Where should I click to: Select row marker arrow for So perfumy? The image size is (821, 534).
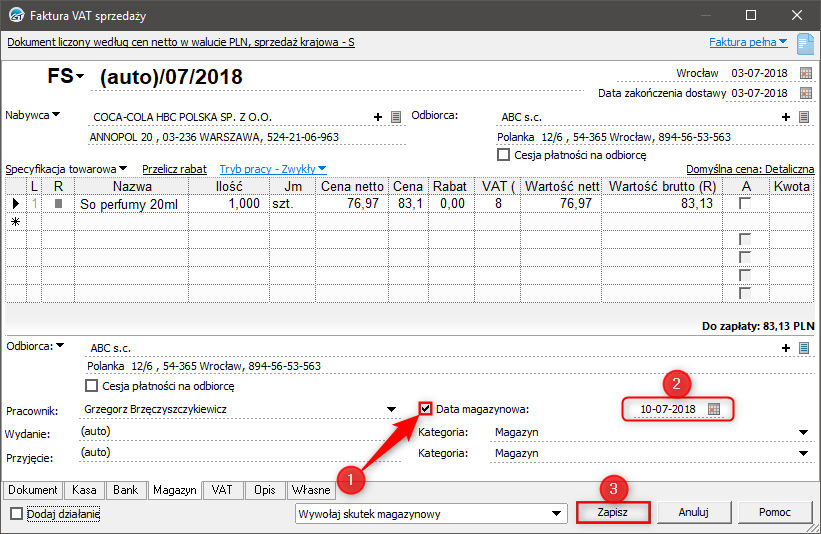pyautogui.click(x=16, y=204)
